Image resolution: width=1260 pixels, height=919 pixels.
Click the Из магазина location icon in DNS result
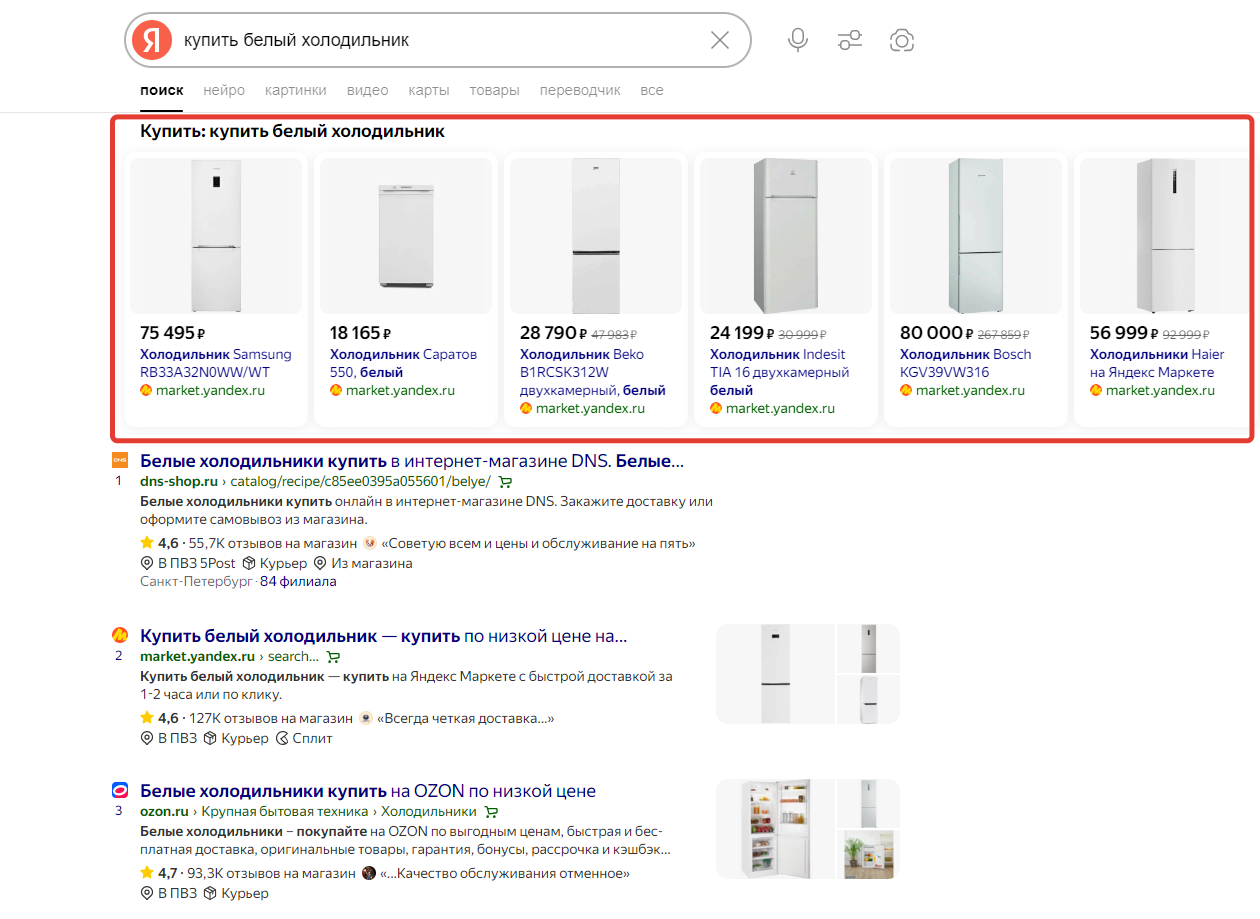pyautogui.click(x=320, y=563)
